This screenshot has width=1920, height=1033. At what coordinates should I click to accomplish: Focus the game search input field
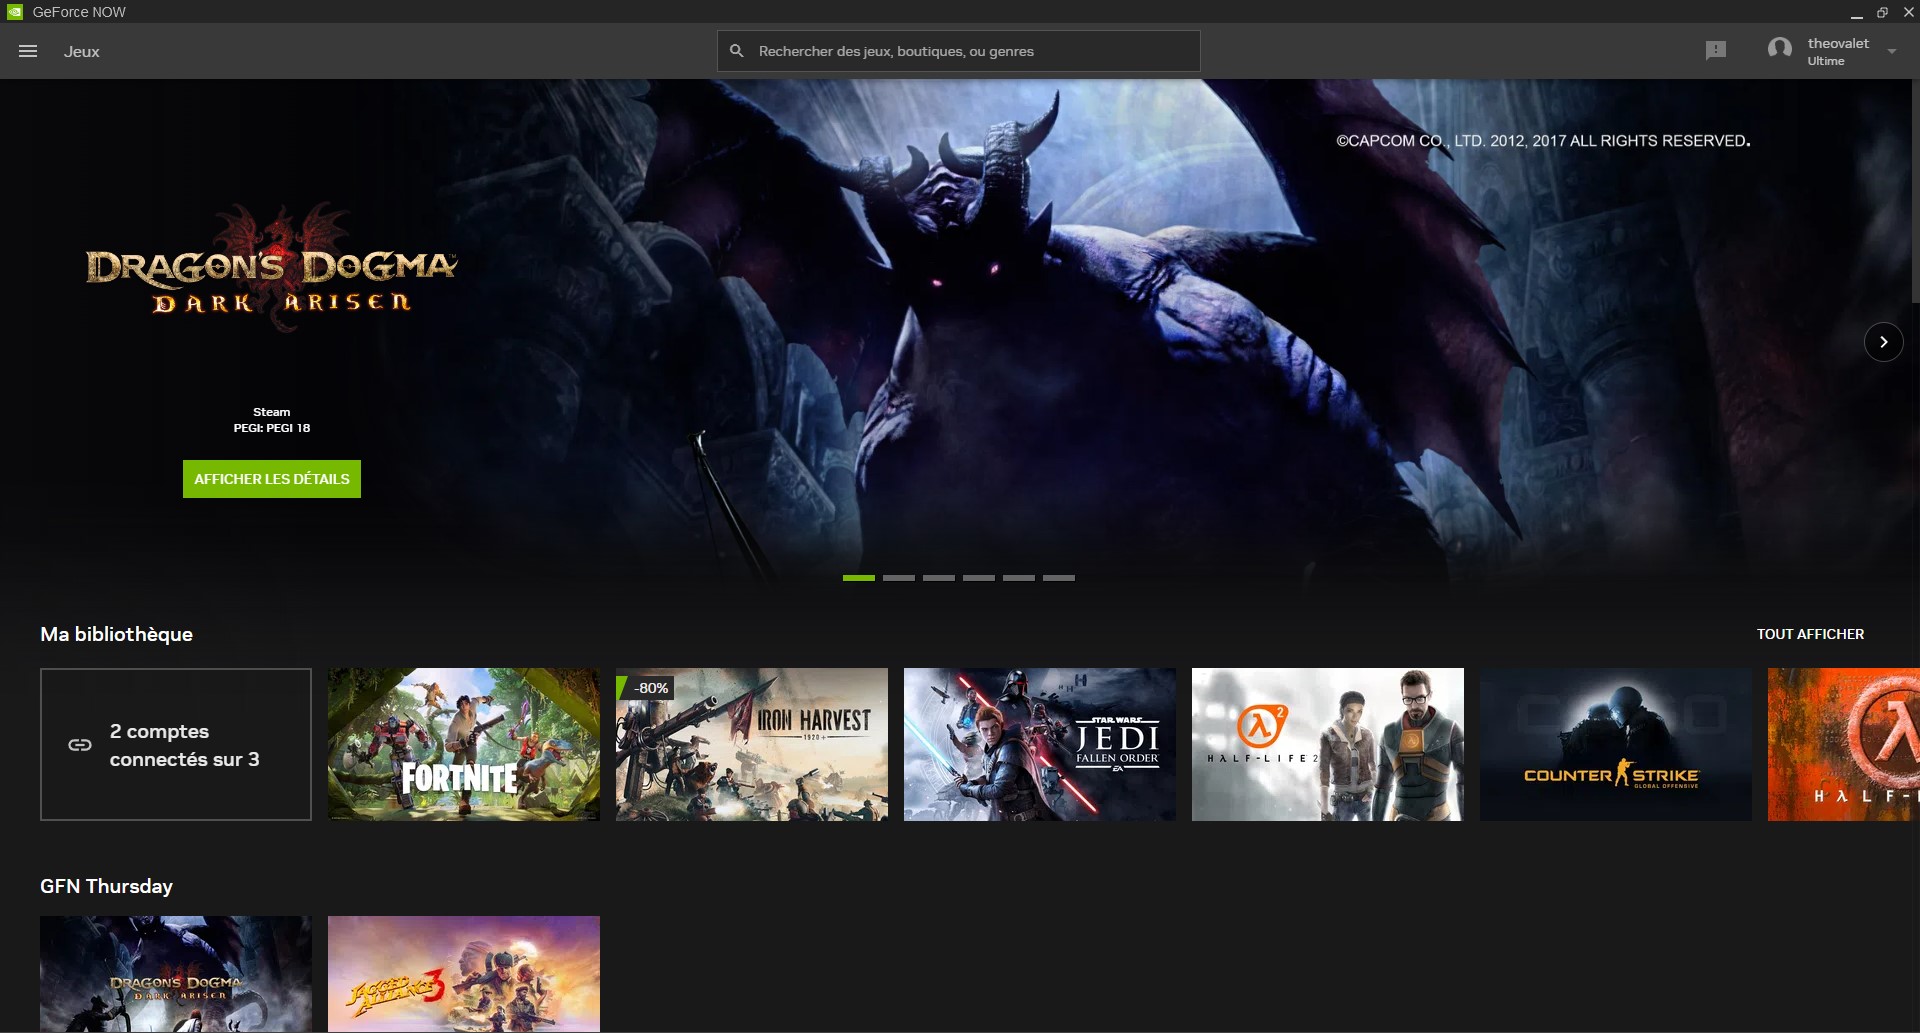coord(959,51)
